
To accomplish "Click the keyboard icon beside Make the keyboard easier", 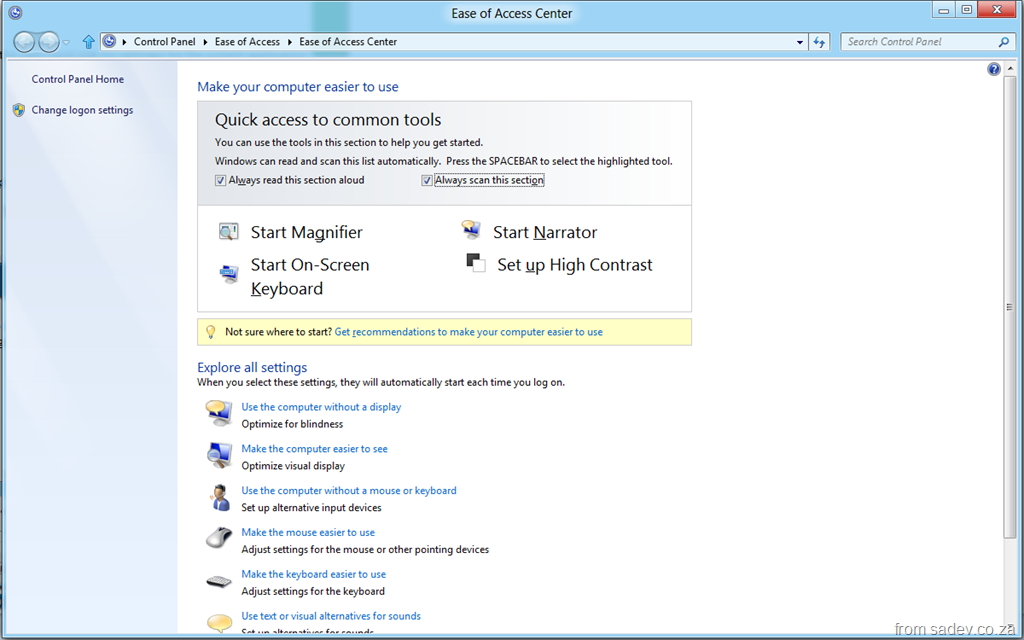I will pyautogui.click(x=219, y=581).
